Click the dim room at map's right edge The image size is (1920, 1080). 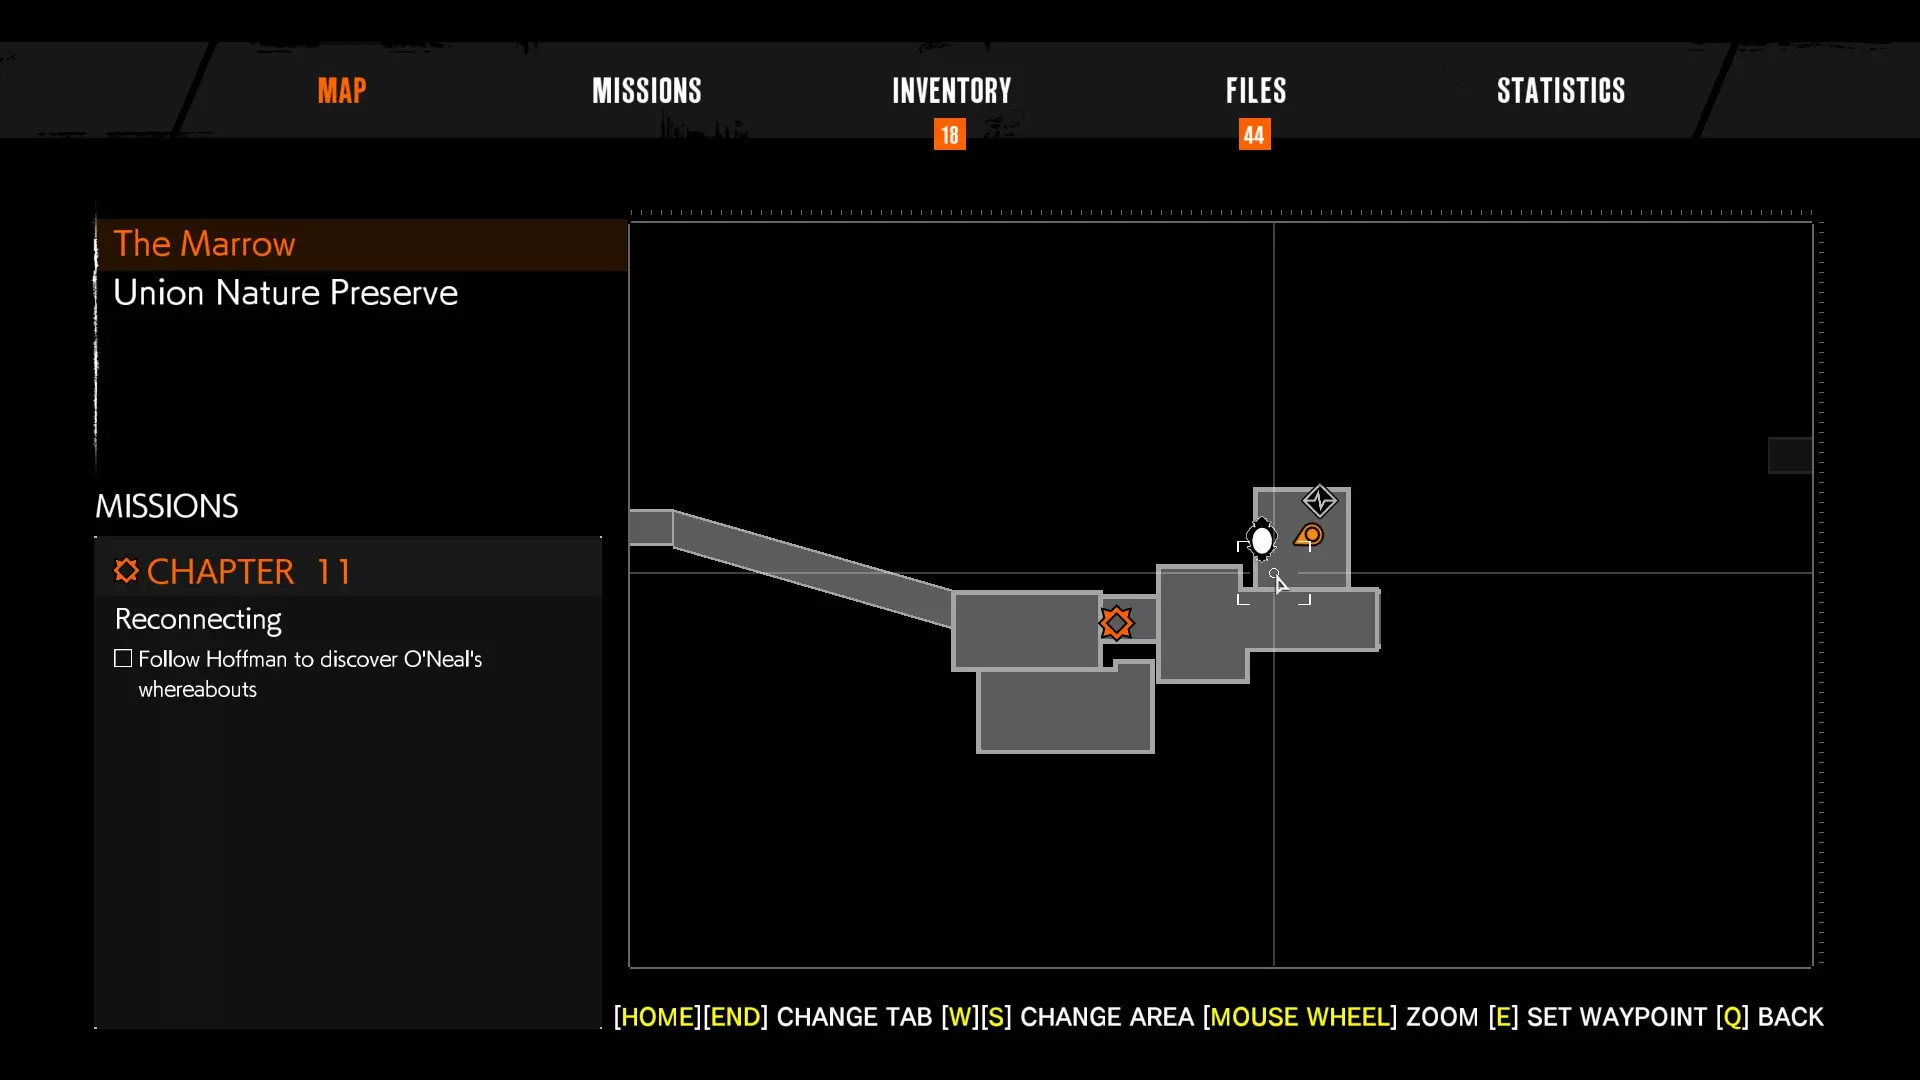(1789, 455)
